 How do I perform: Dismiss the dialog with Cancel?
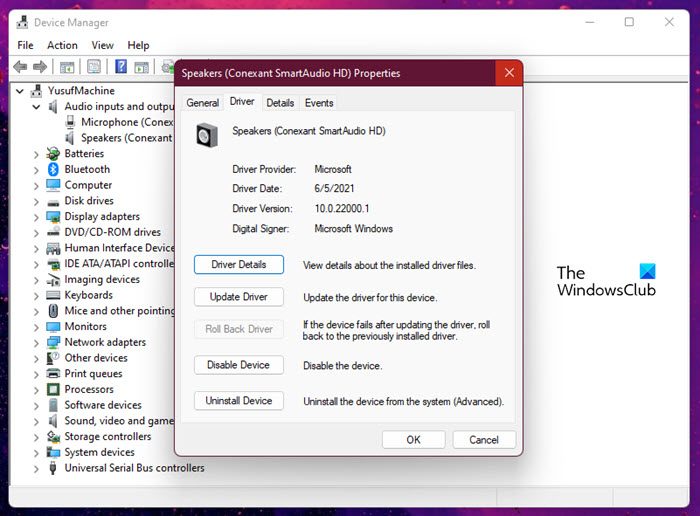[x=484, y=440]
